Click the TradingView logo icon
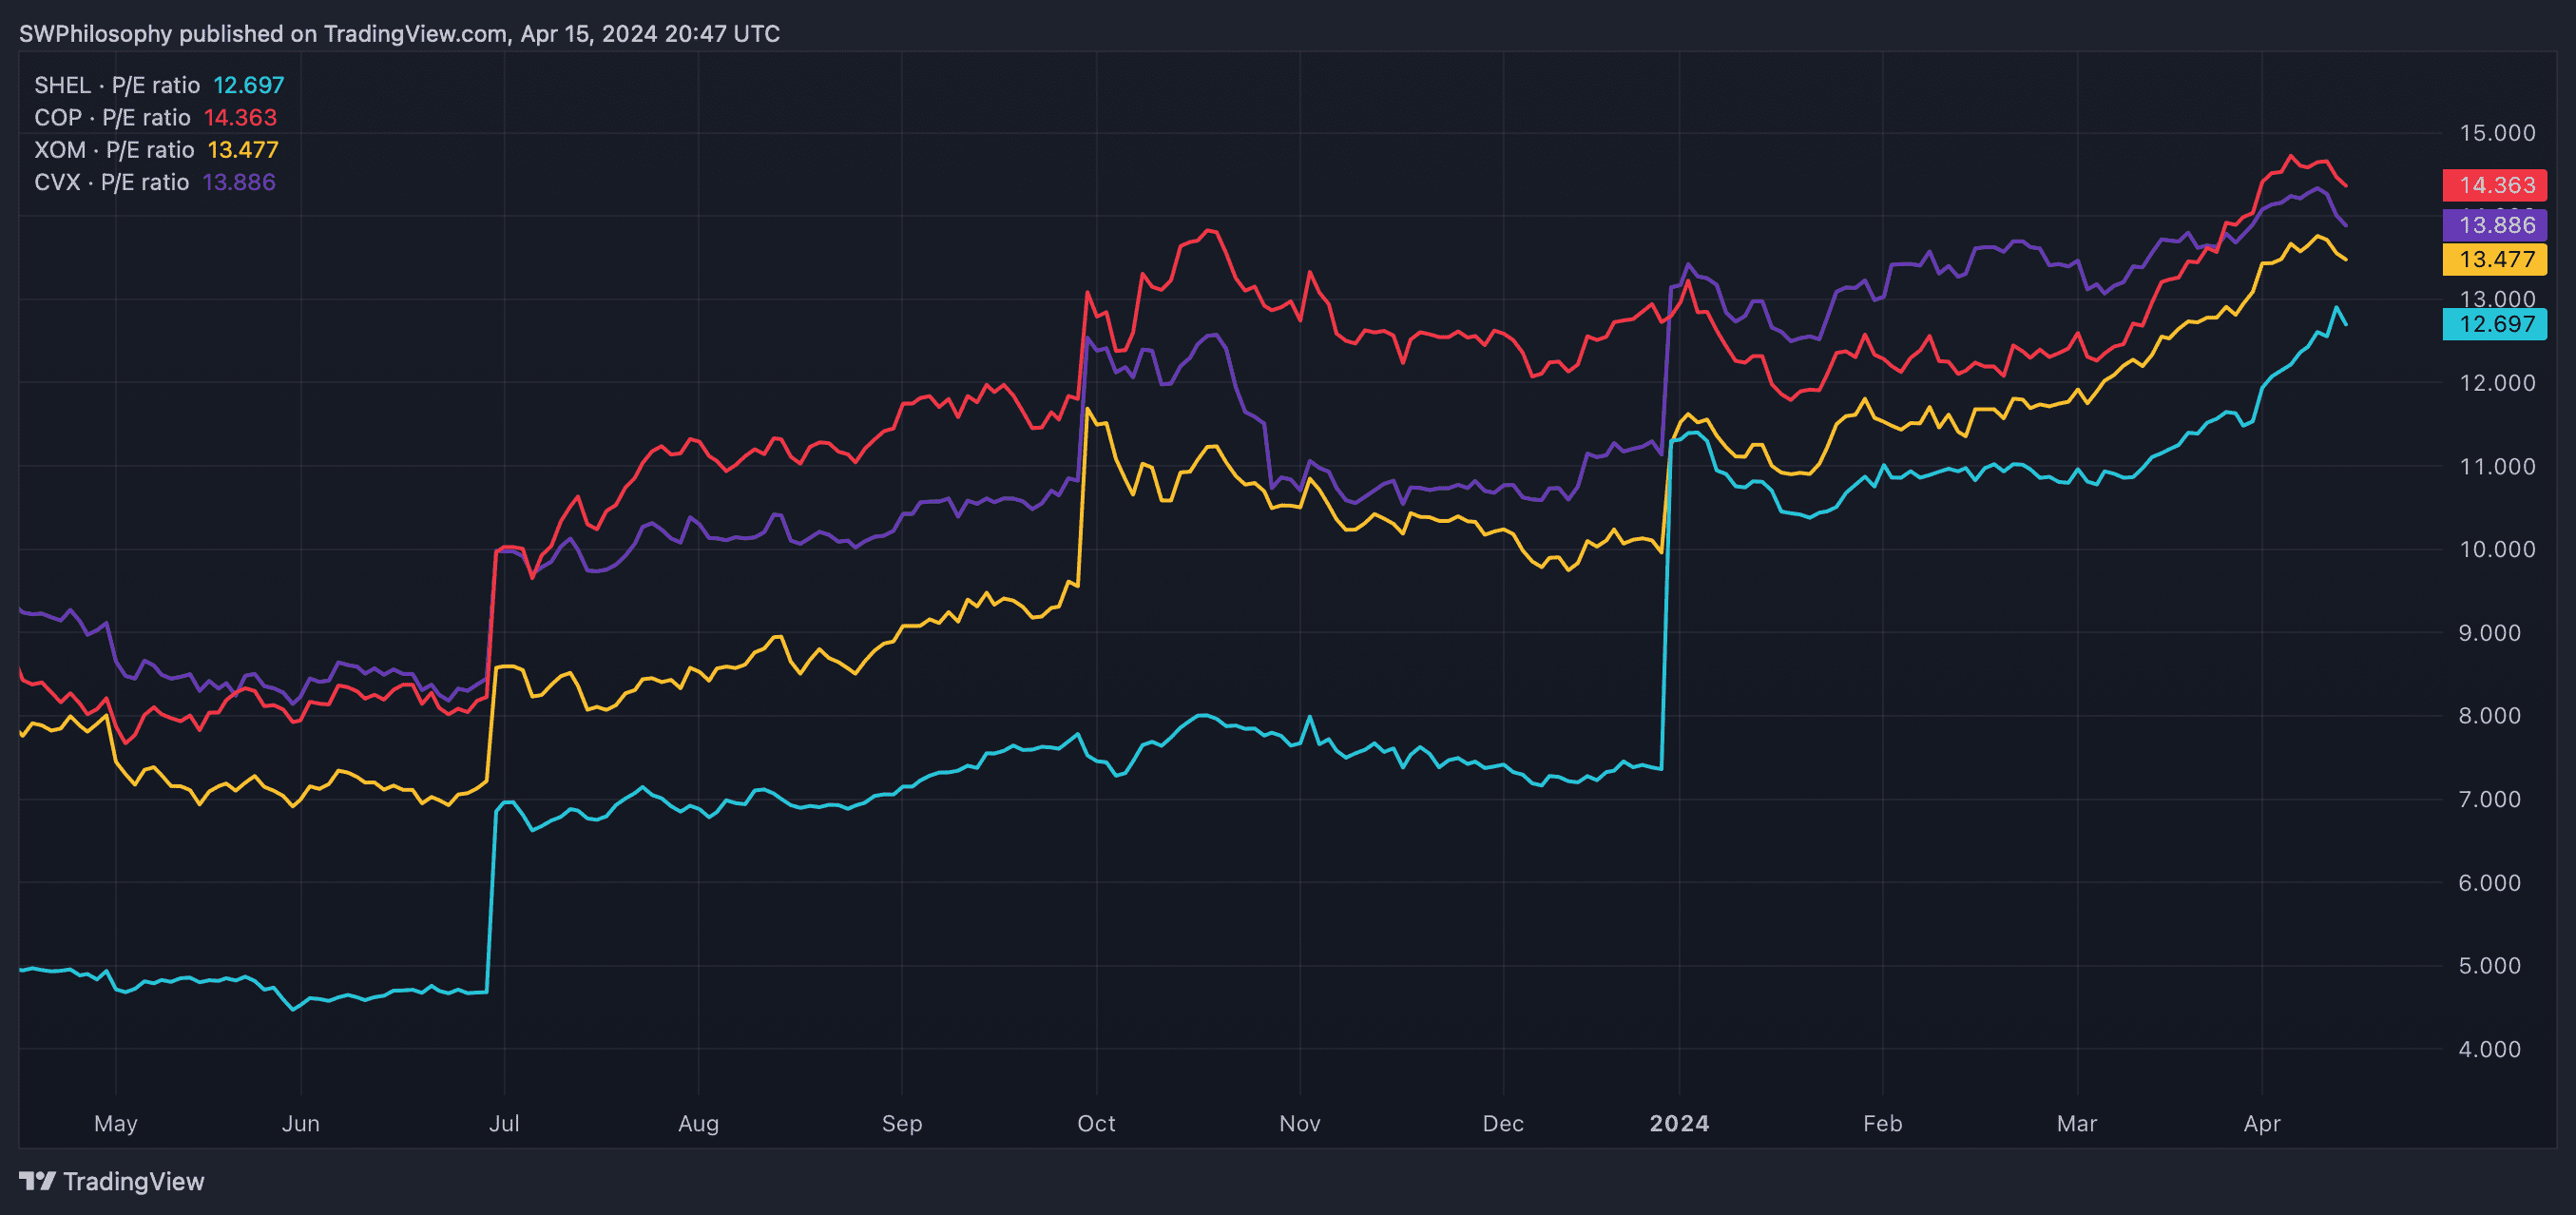 (37, 1181)
